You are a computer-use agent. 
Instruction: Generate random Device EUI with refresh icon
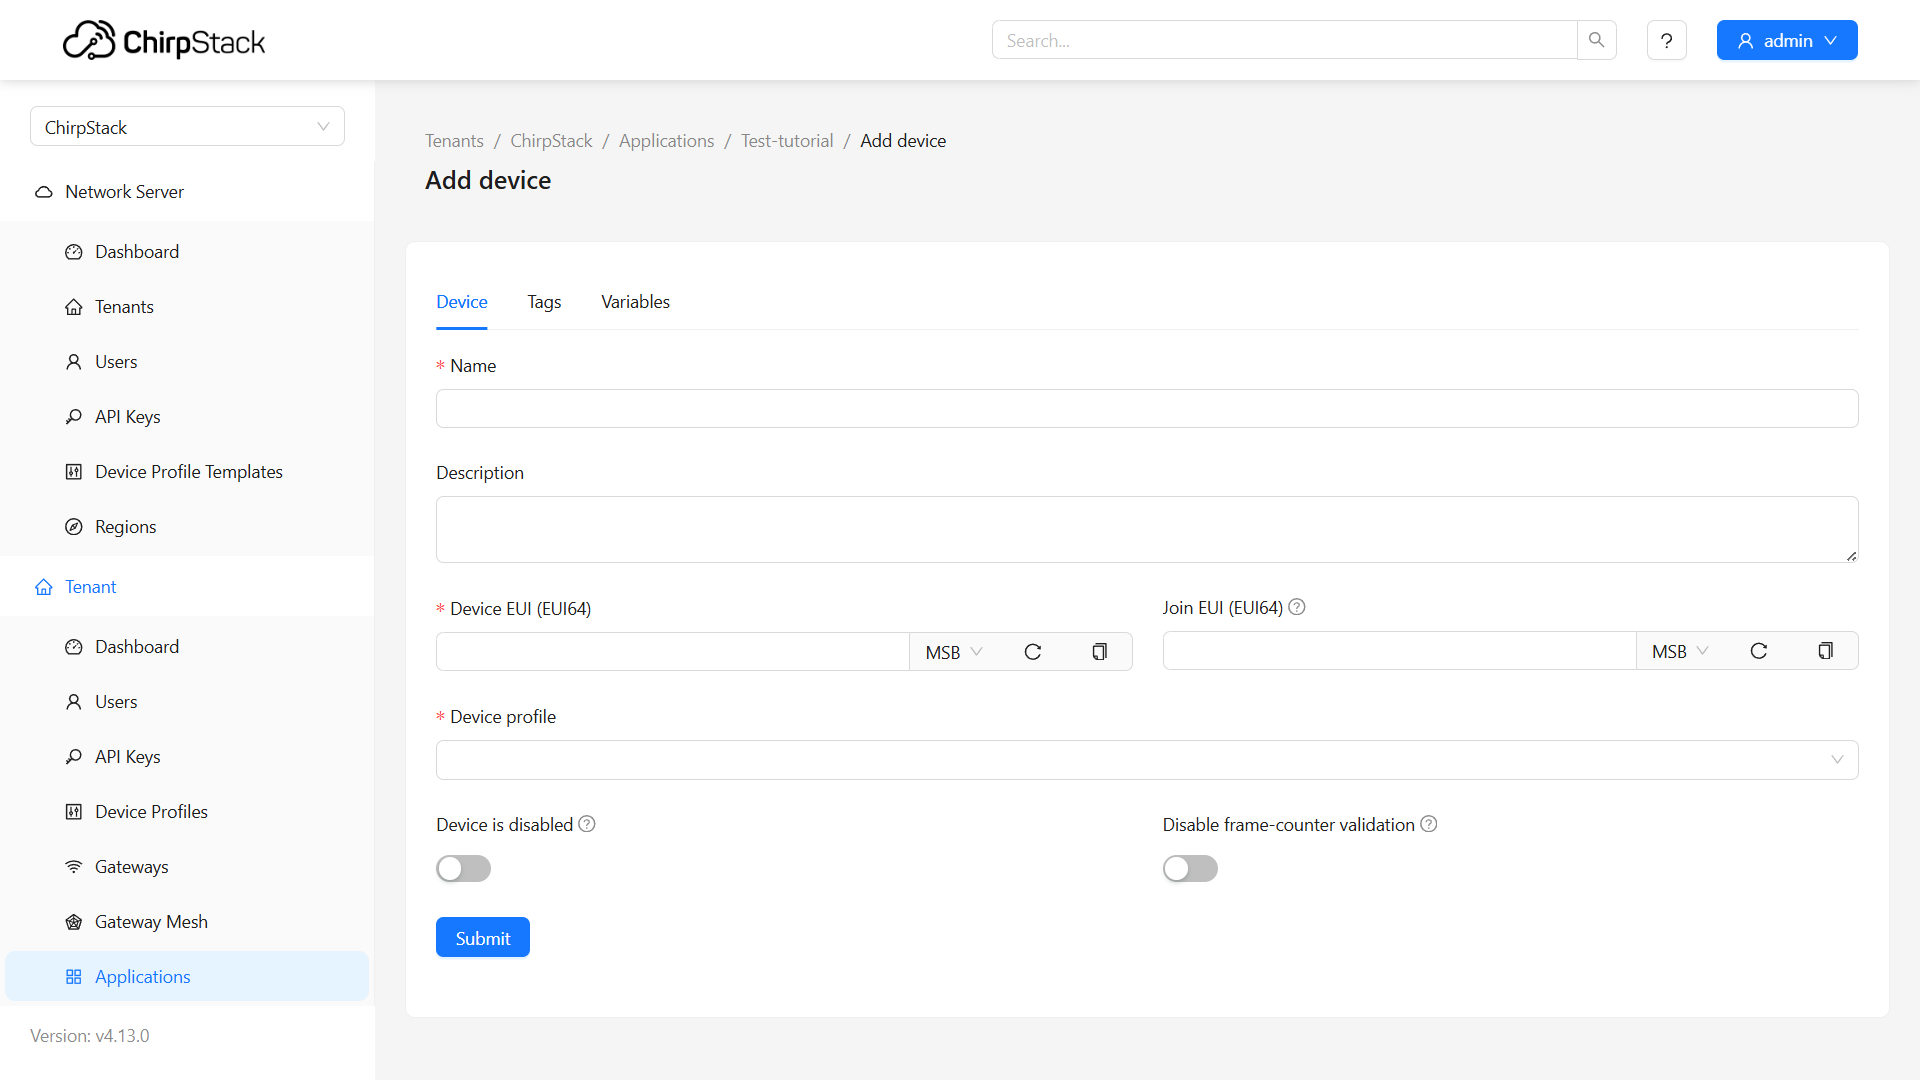tap(1033, 652)
